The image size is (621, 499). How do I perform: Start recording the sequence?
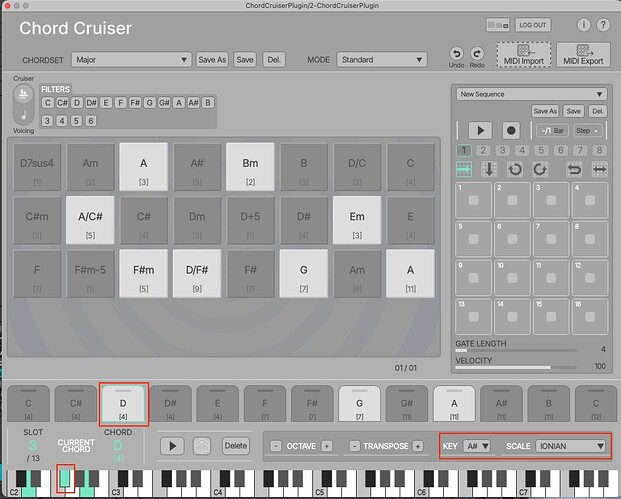[x=511, y=130]
